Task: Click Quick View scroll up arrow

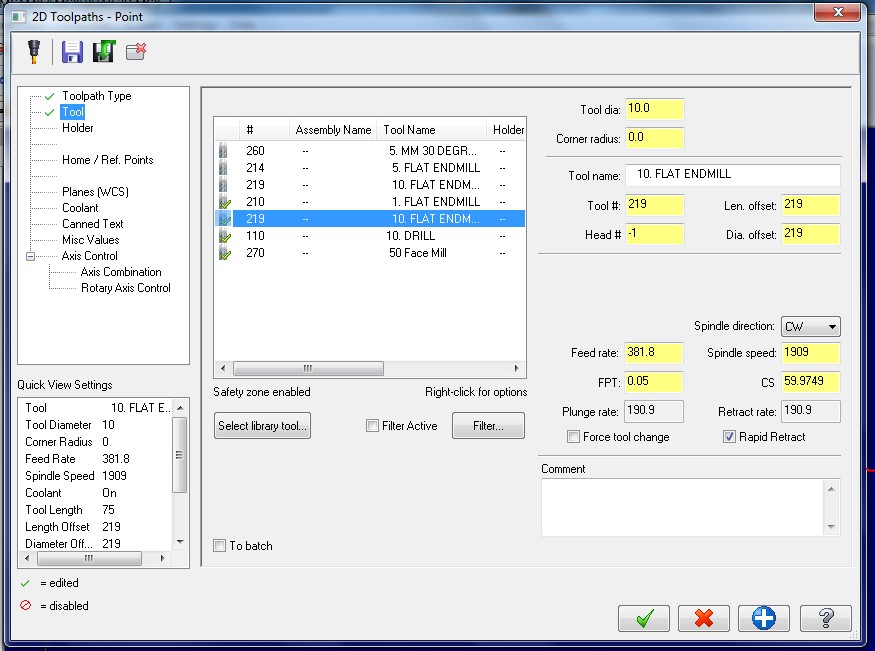Action: coord(180,408)
